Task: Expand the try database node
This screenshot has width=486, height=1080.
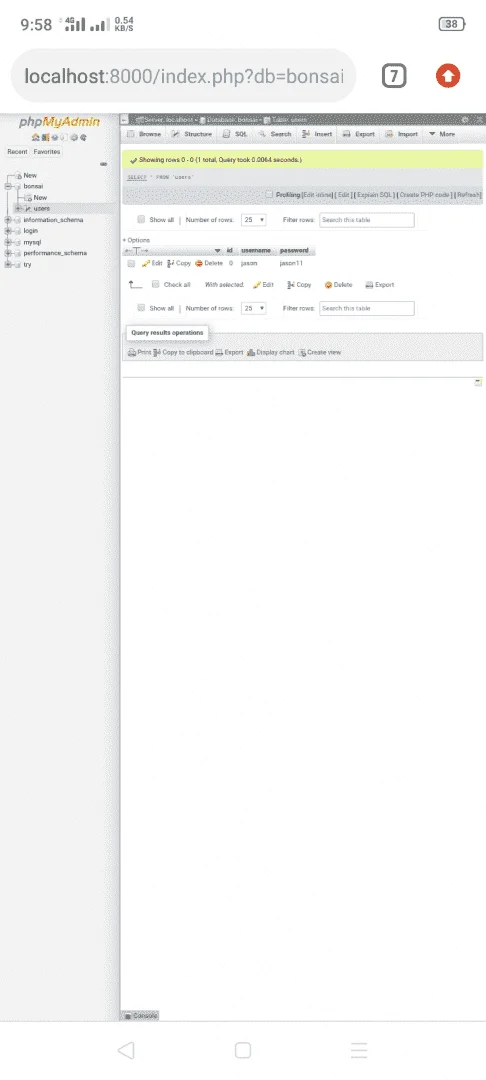Action: click(x=8, y=264)
